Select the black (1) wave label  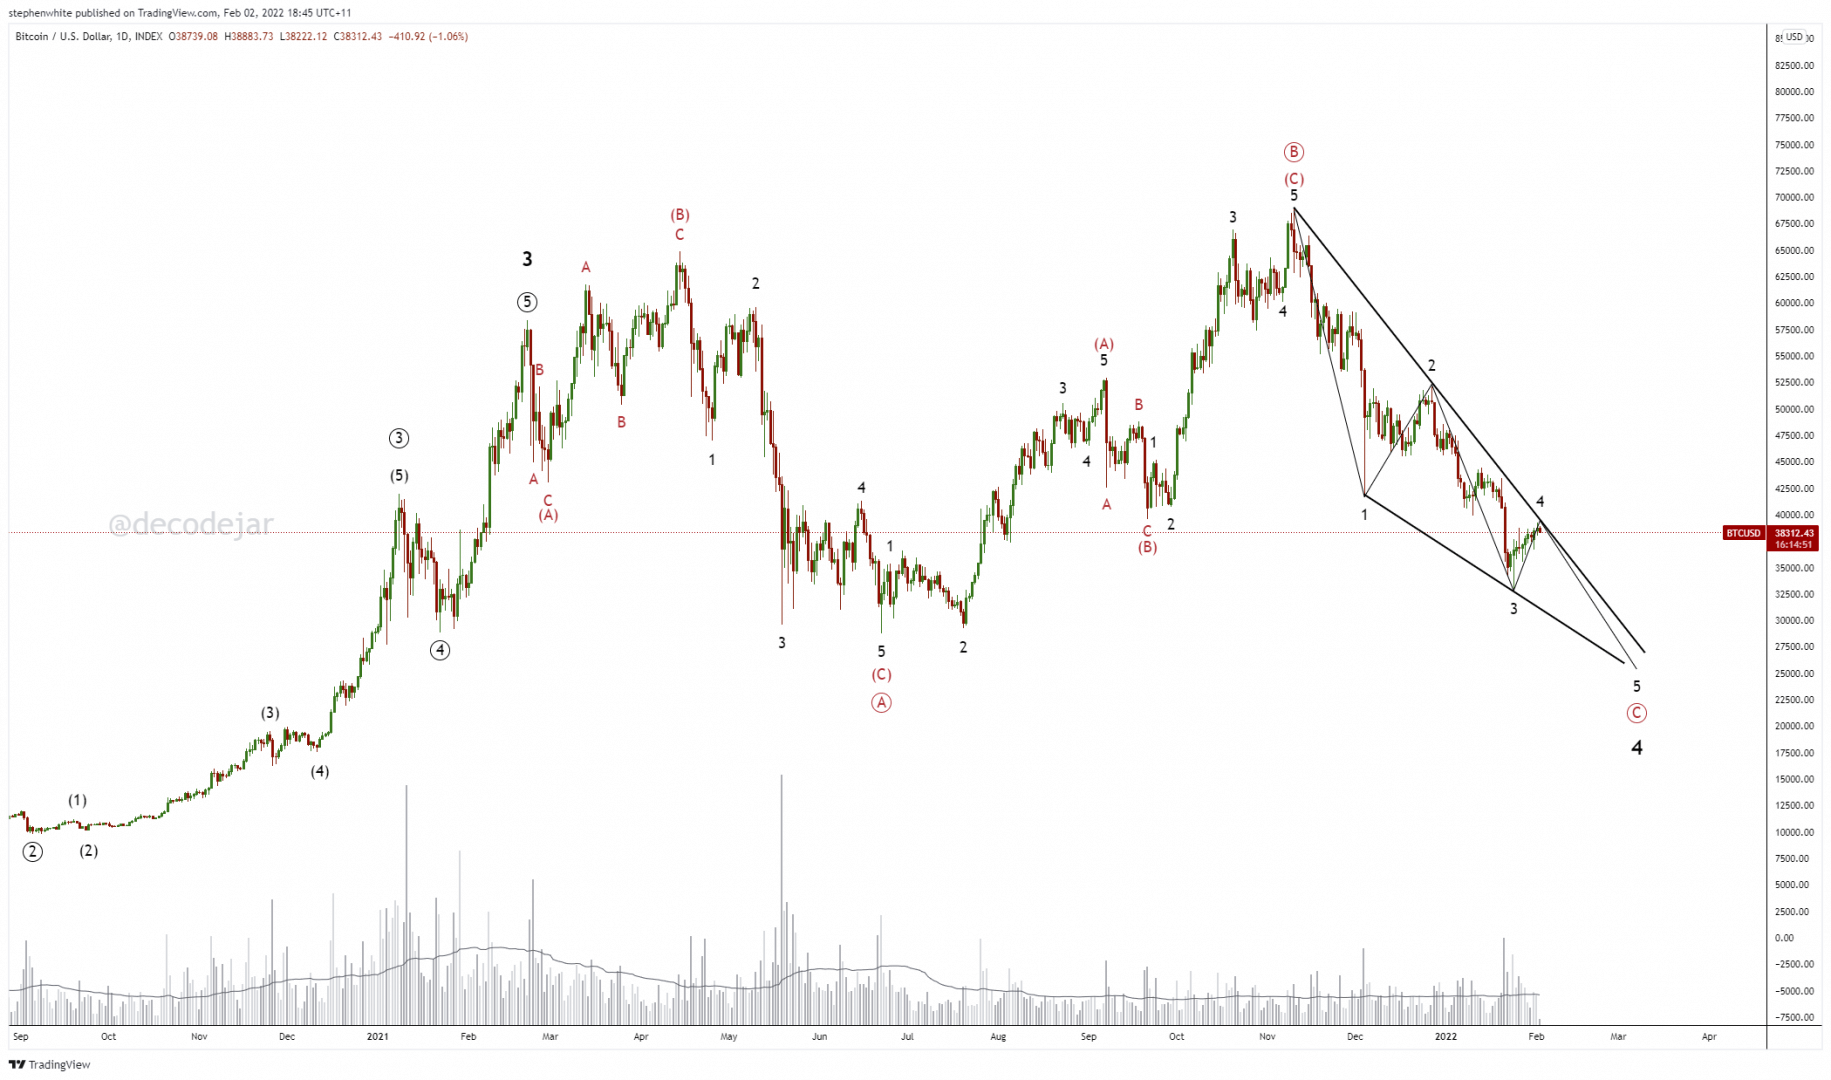pyautogui.click(x=77, y=800)
